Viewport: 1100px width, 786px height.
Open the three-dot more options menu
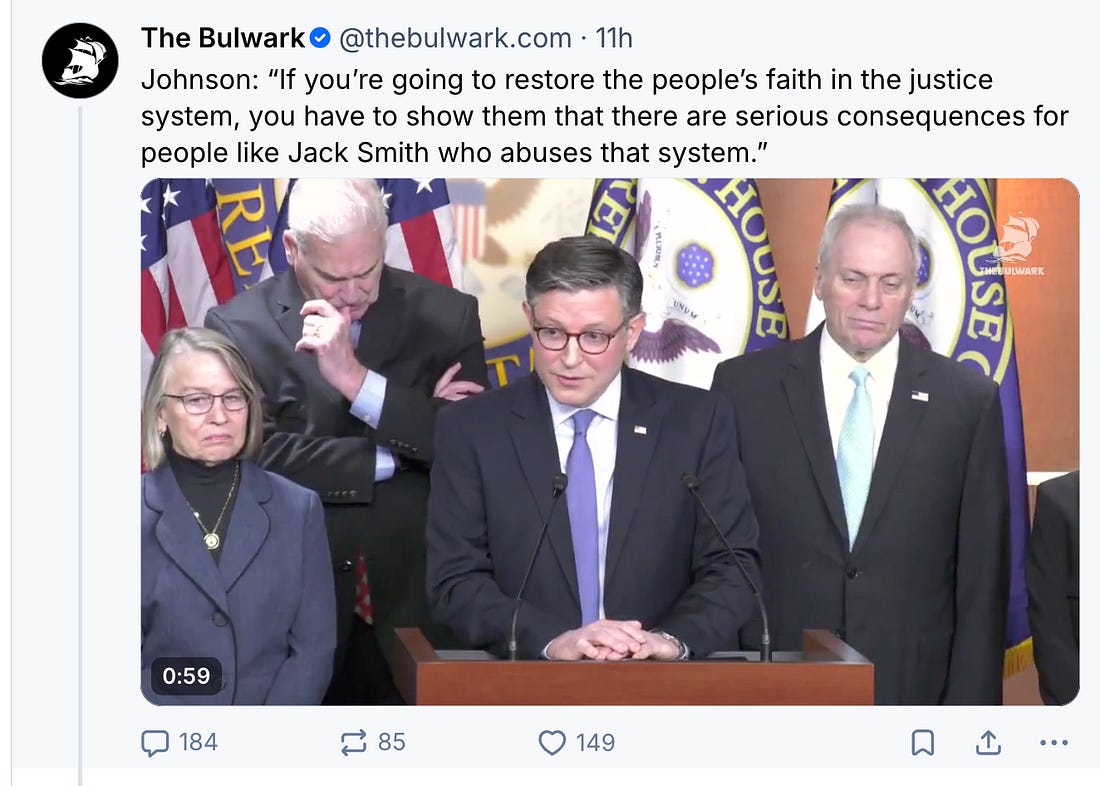click(1054, 742)
